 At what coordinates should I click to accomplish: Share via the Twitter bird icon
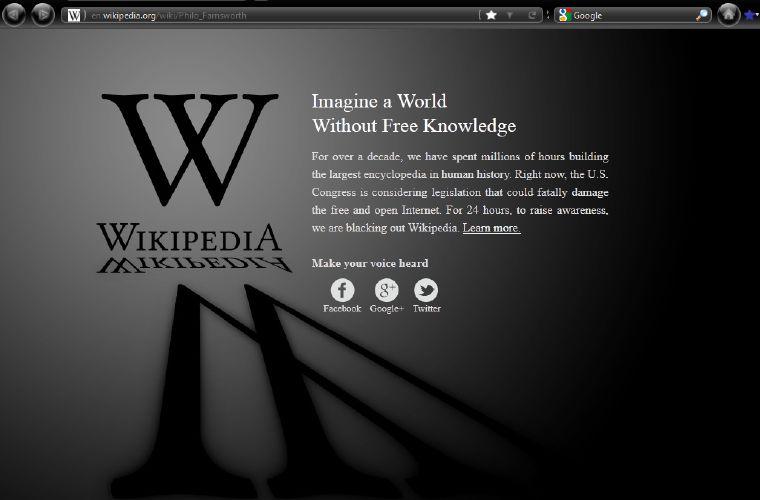pyautogui.click(x=426, y=290)
